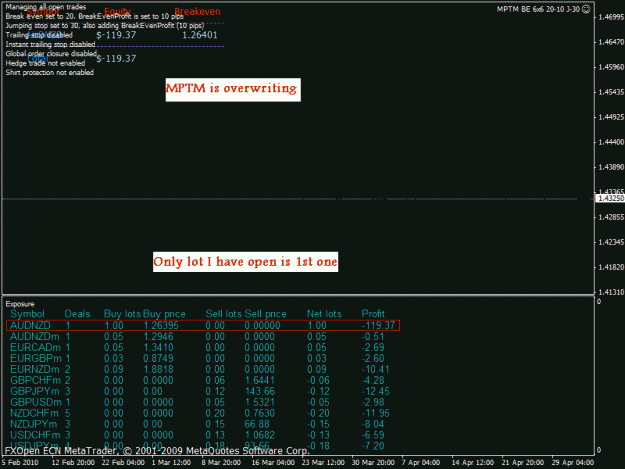Screen dimensions: 625x469
Task: Click the 1.42345 price scale label
Action: (x=611, y=242)
